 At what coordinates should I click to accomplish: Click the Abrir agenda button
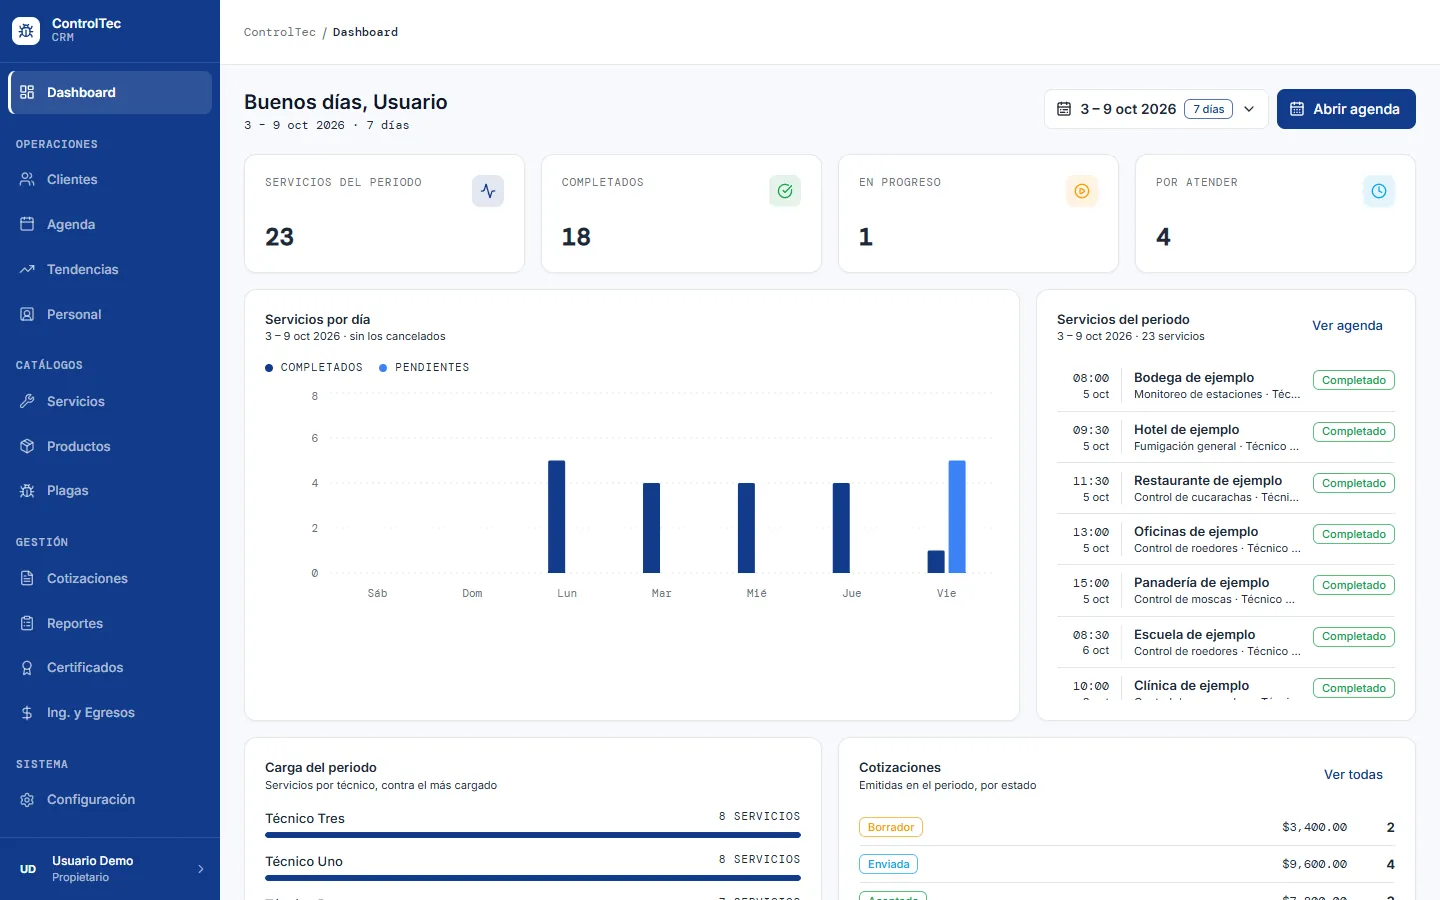(x=1346, y=109)
